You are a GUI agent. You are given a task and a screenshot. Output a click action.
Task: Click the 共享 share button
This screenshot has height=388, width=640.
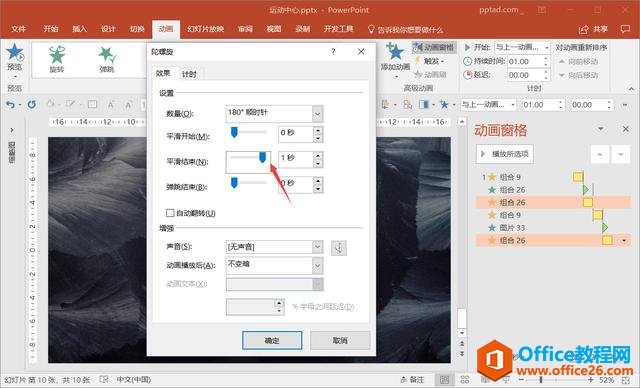point(593,29)
